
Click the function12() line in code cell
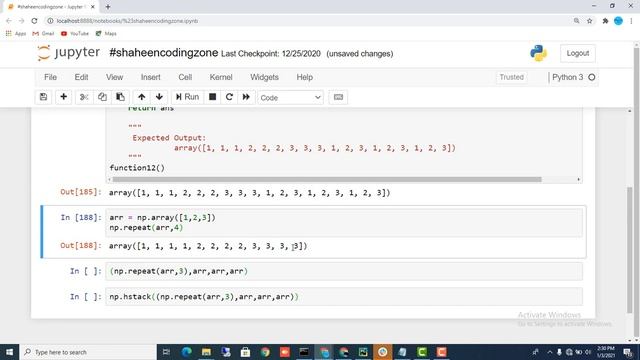(x=137, y=168)
